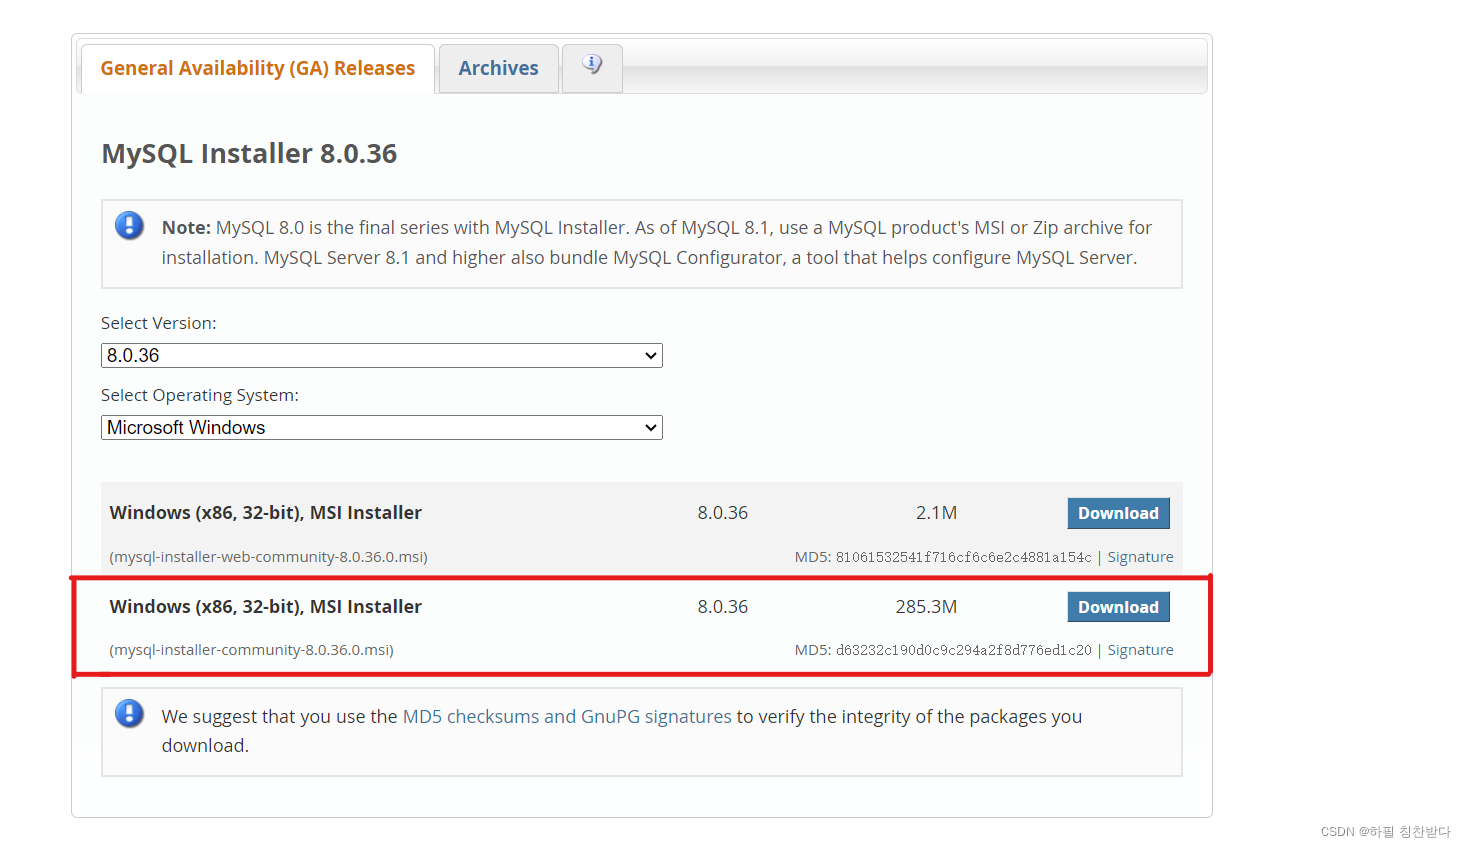Viewport: 1466px width, 847px height.
Task: Switch to the Archives tab
Action: click(x=498, y=68)
